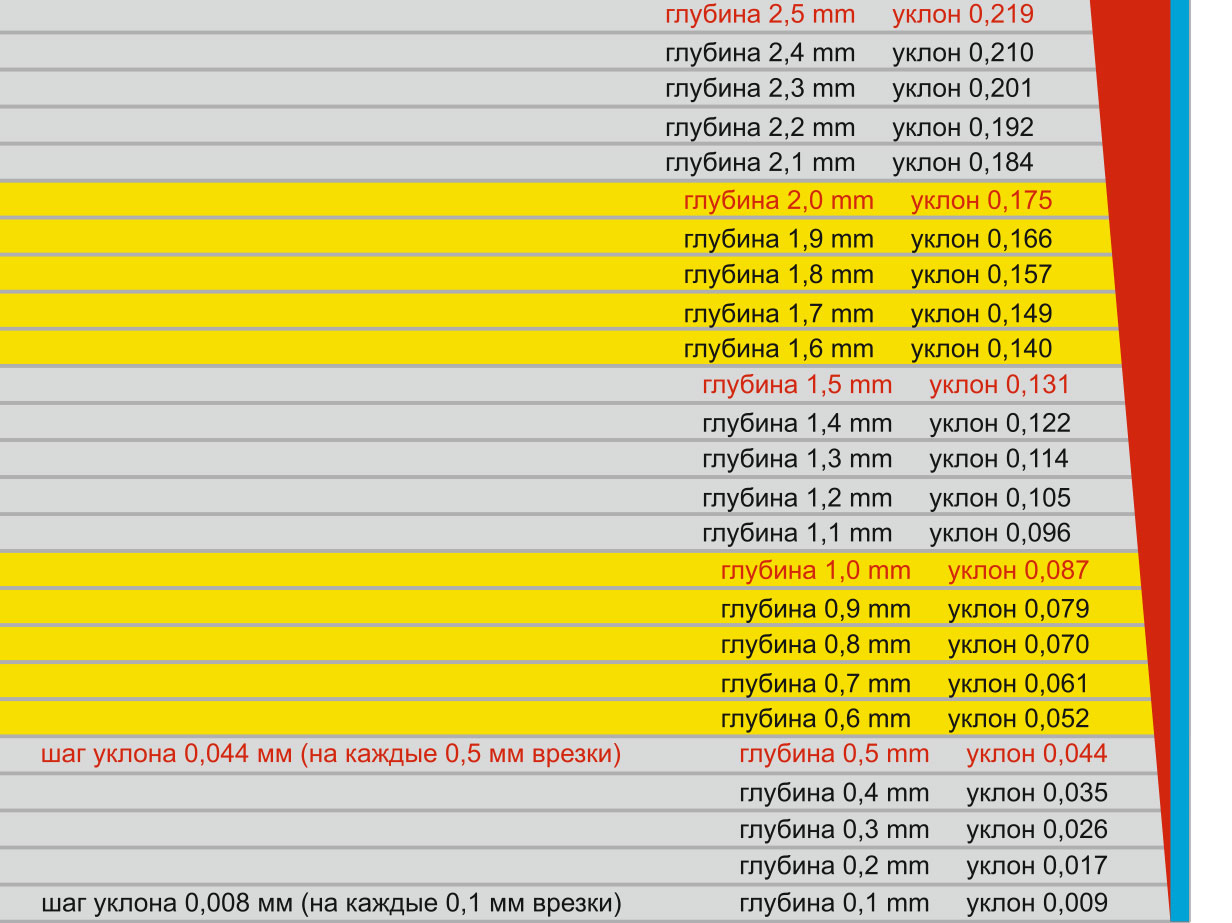Select the "глубина 0,1 mm" label
This screenshot has width=1232, height=923.
pos(834,902)
